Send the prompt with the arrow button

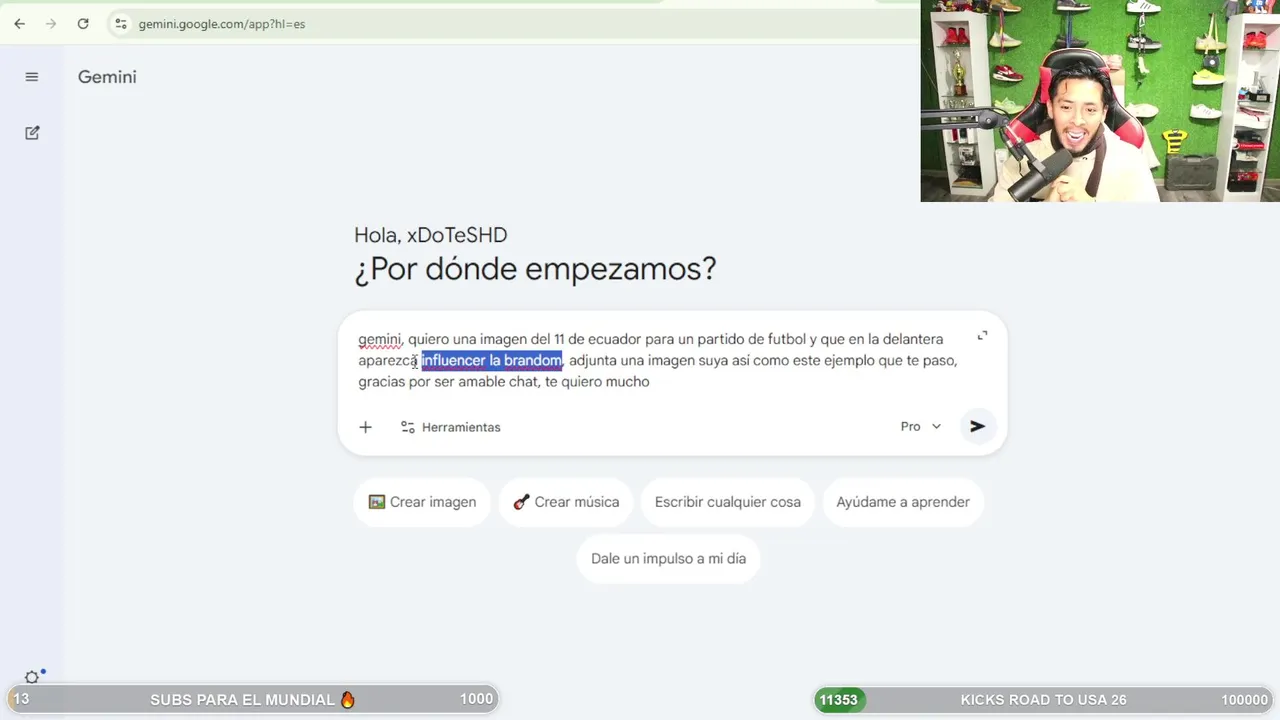[977, 426]
